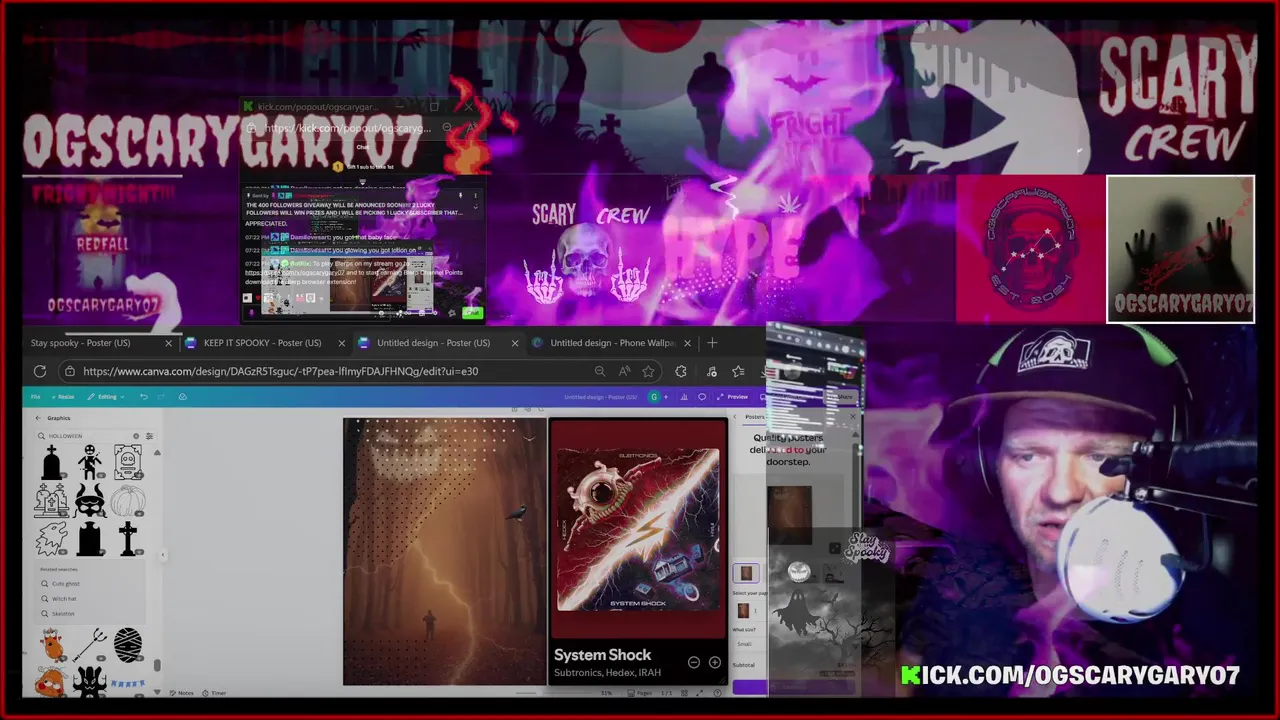Switch to KEEP IT SPOOKY - Poster tab
Screen dimensions: 1280x720
tap(265, 343)
